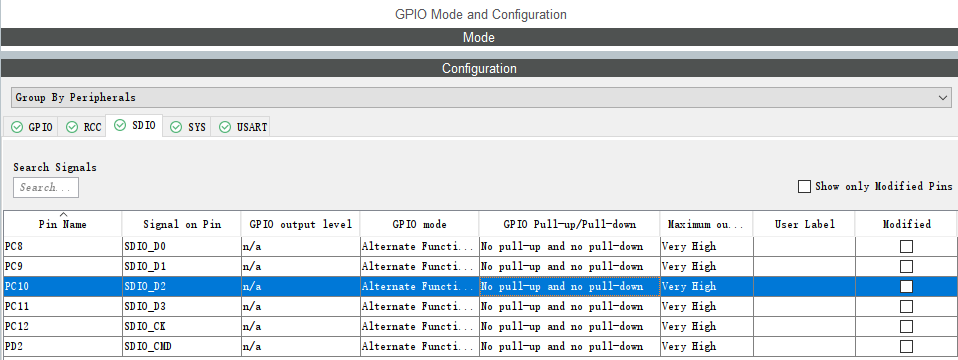958x360 pixels.
Task: Select the PD2 pin row
Action: tap(480, 347)
